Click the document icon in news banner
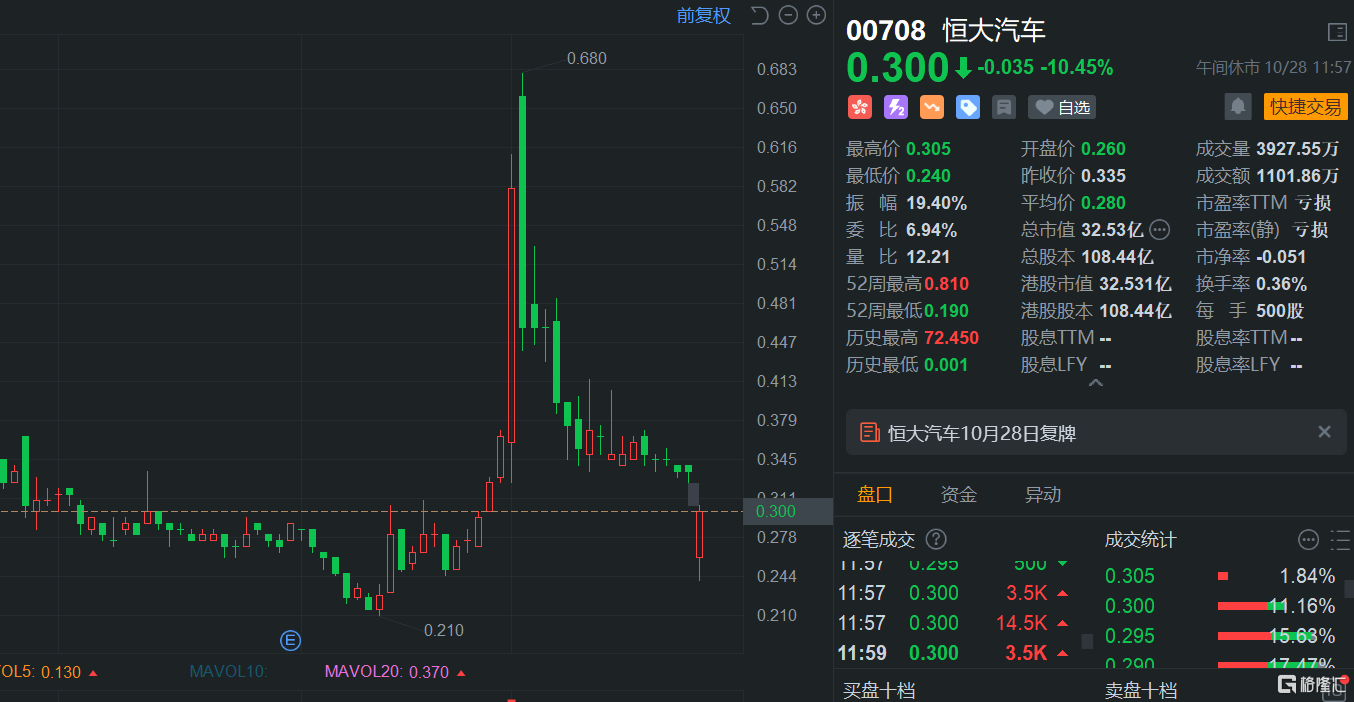Image resolution: width=1354 pixels, height=702 pixels. (x=869, y=433)
